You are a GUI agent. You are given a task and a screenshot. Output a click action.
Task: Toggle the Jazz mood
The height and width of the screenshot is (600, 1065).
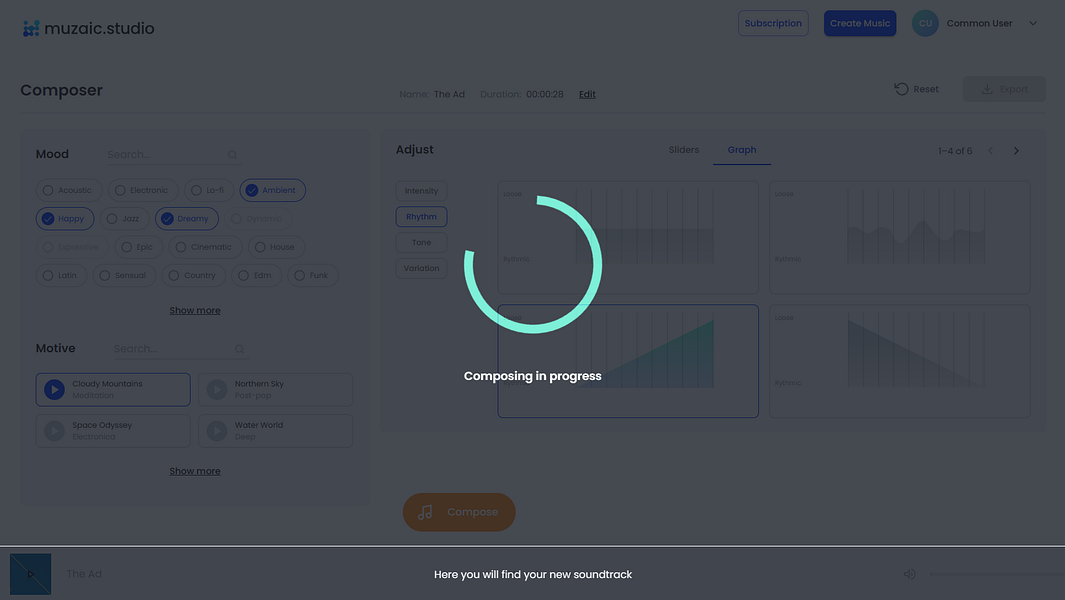pyautogui.click(x=124, y=219)
